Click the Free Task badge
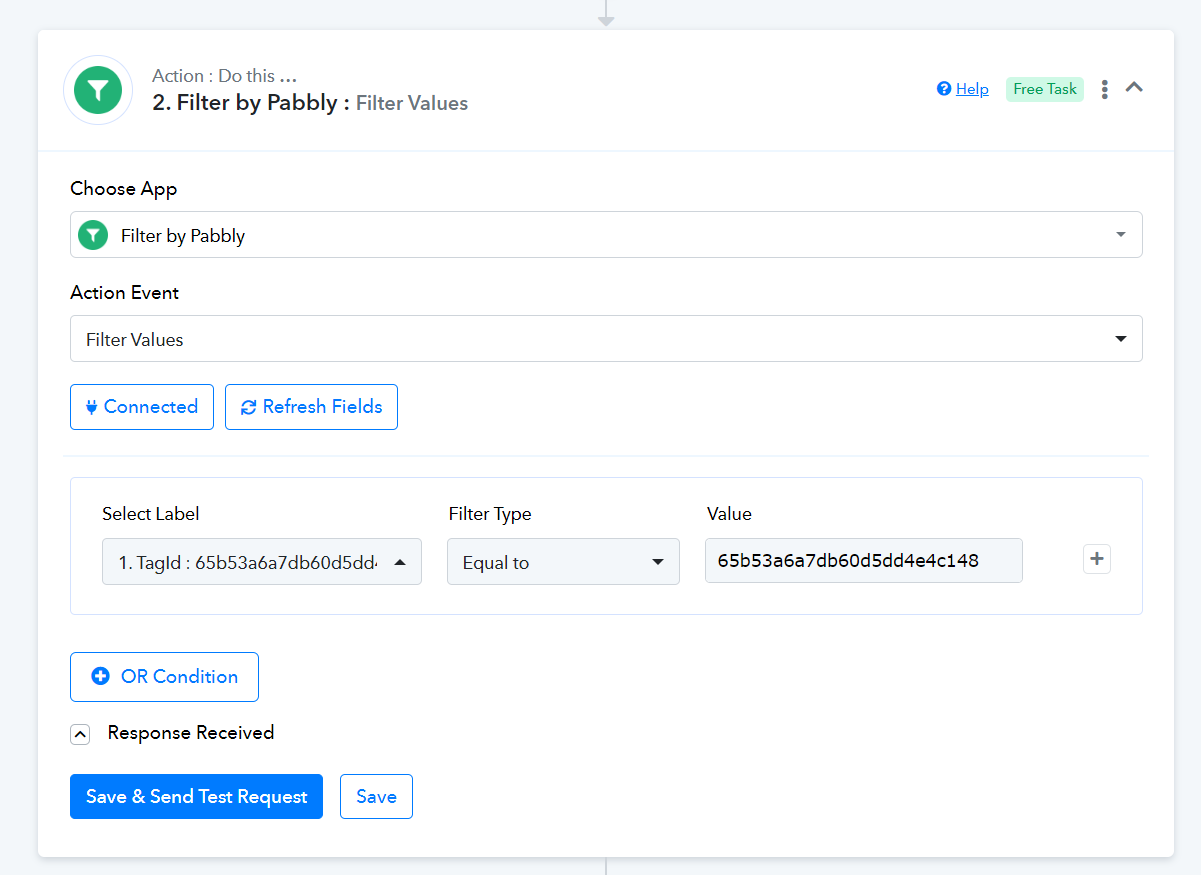Screen dimensions: 1201x875 click(x=1044, y=89)
